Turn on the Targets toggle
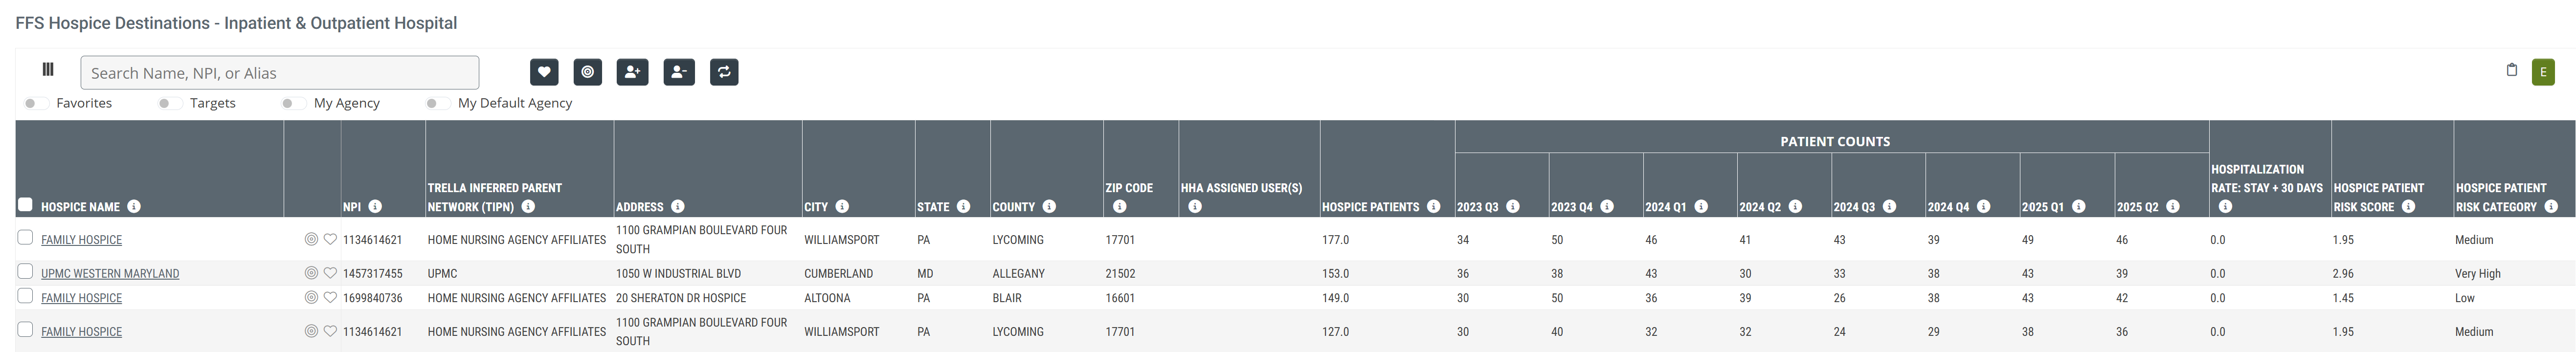Screen dimensions: 2576x352 pos(169,103)
